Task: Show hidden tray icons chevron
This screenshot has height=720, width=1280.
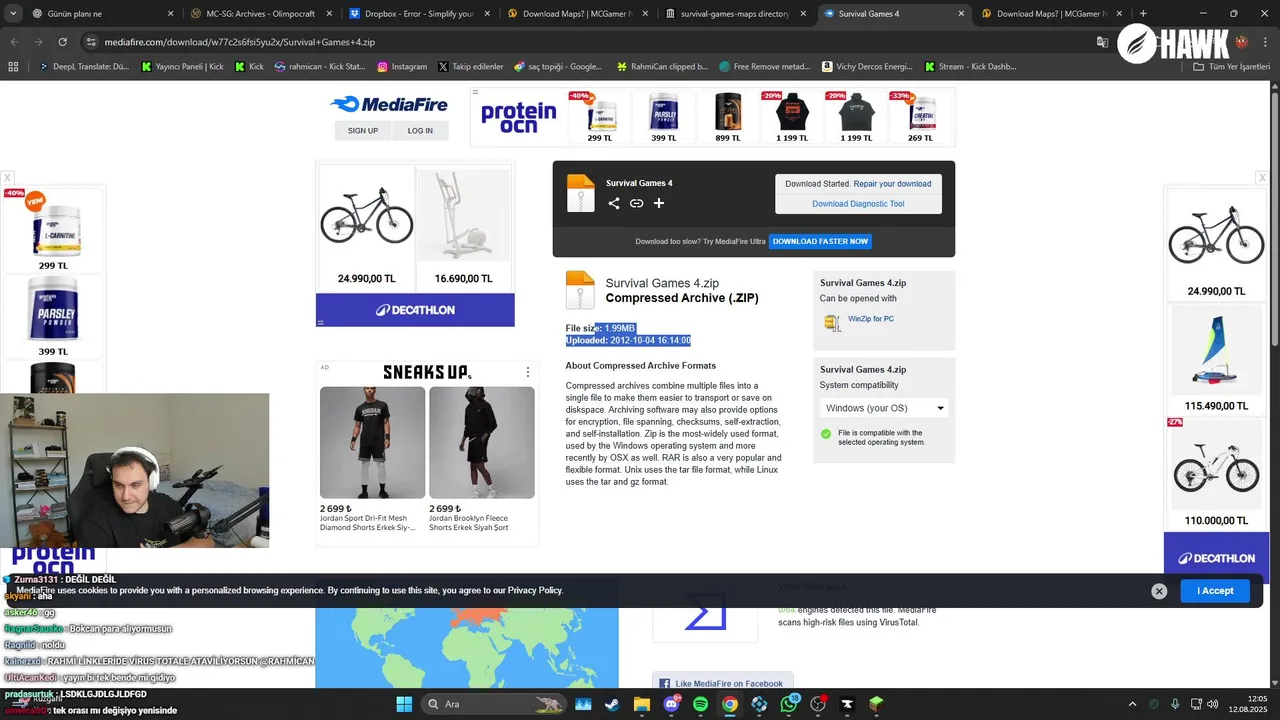Action: click(x=1132, y=704)
